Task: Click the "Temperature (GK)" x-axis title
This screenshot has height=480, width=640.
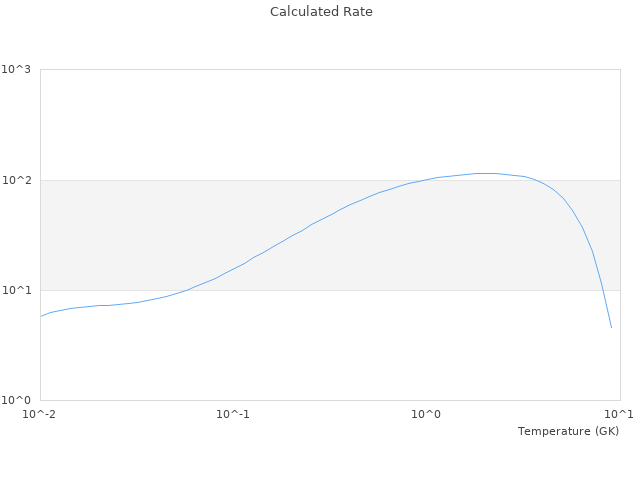Action: click(x=568, y=431)
